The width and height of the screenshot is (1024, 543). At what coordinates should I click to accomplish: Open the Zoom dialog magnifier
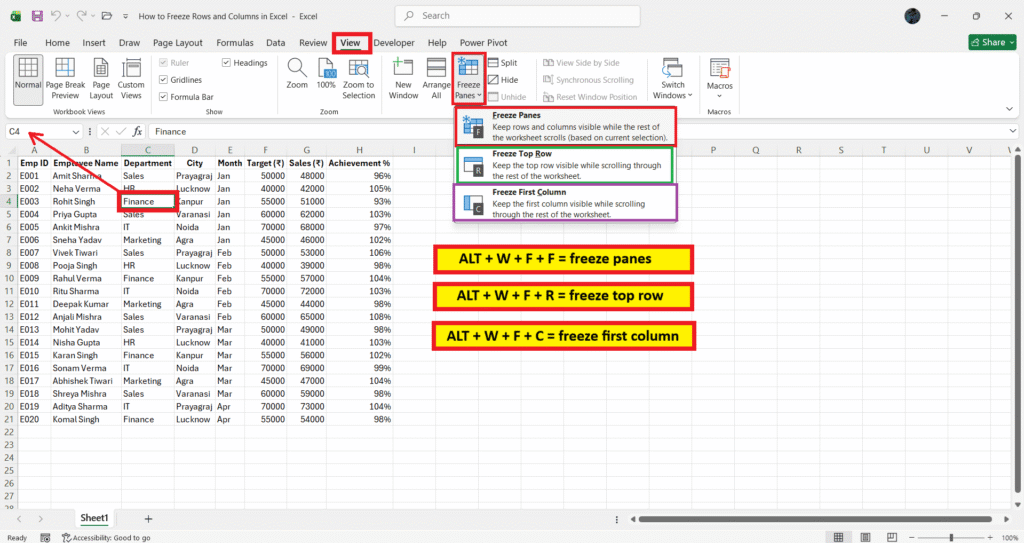coord(297,73)
